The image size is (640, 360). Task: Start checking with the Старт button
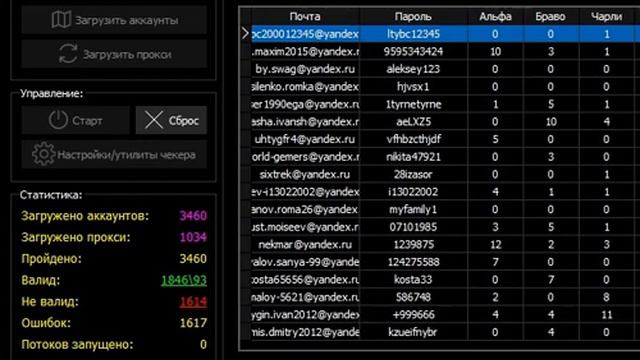click(x=76, y=120)
